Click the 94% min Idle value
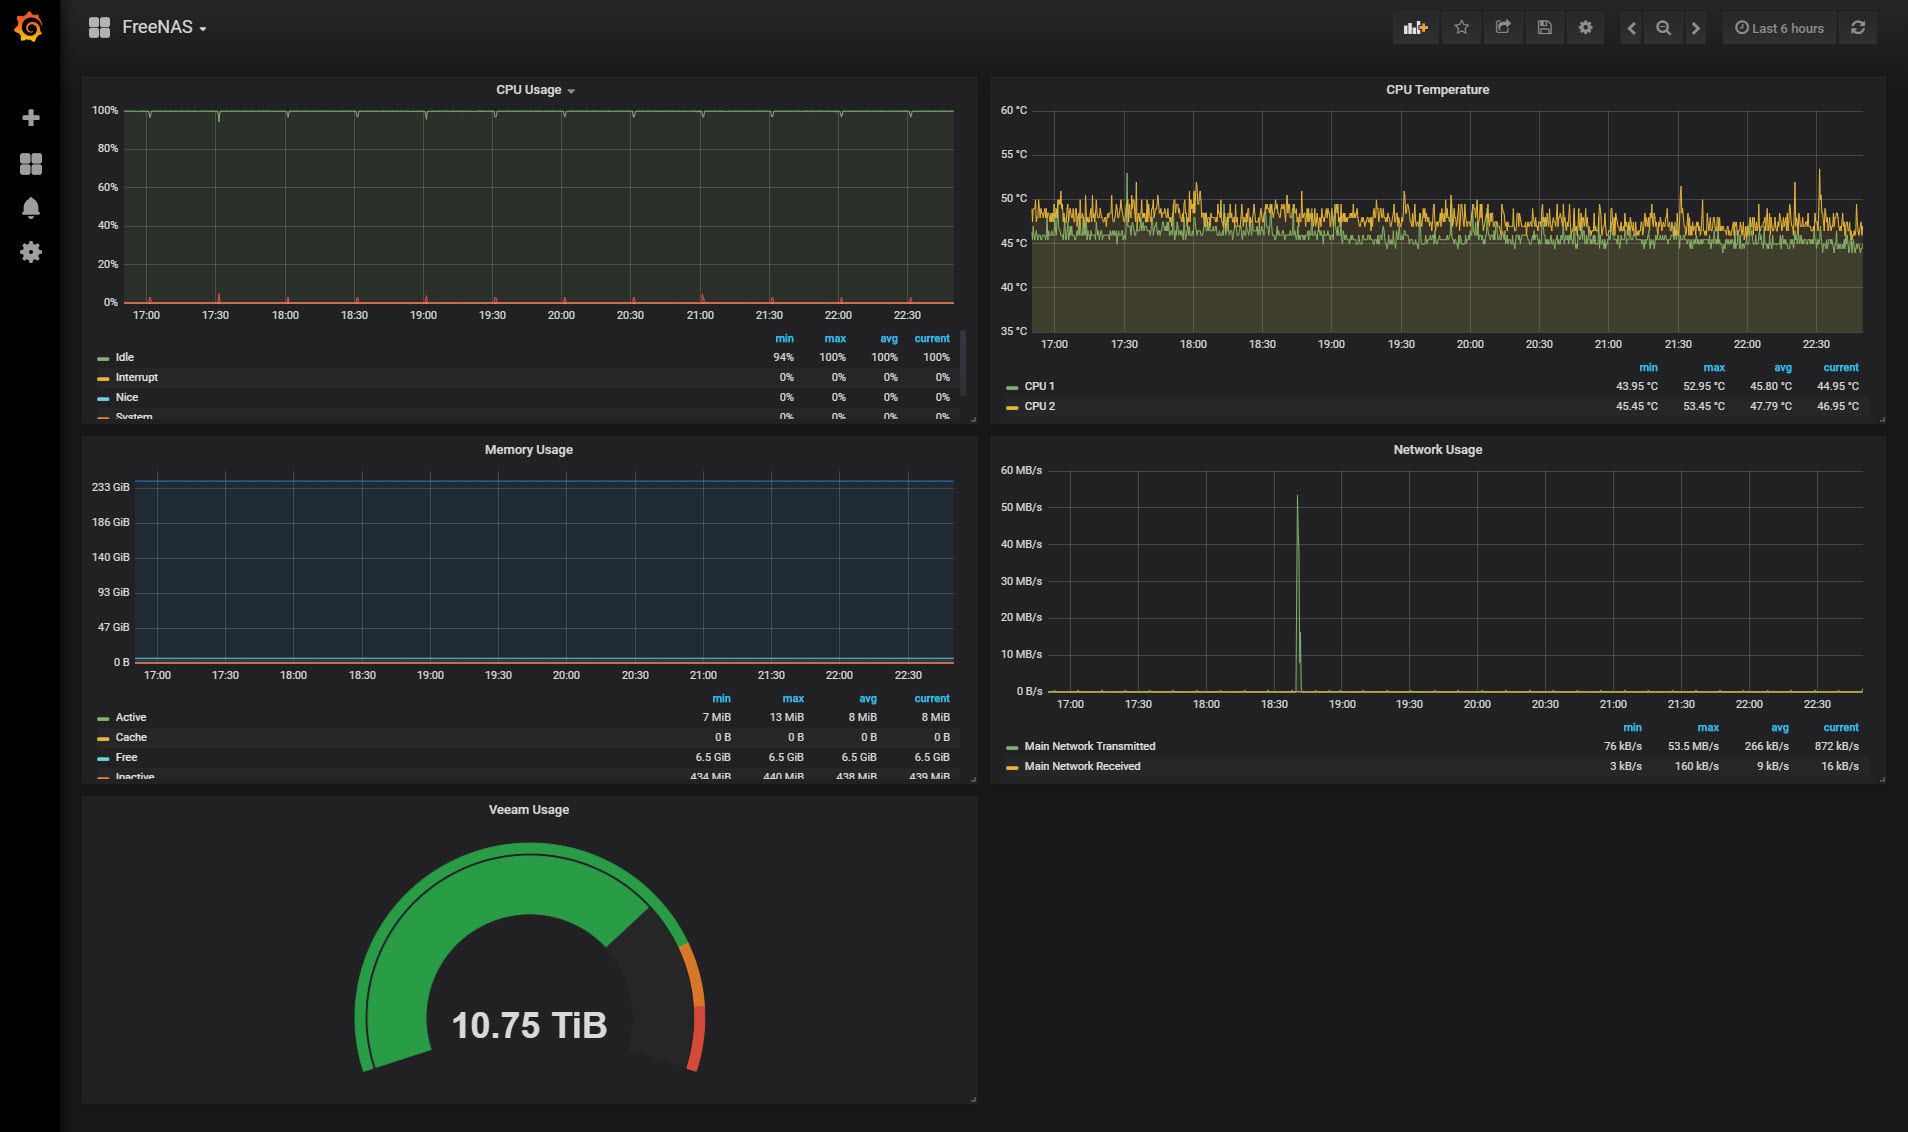This screenshot has width=1908, height=1132. click(x=783, y=357)
